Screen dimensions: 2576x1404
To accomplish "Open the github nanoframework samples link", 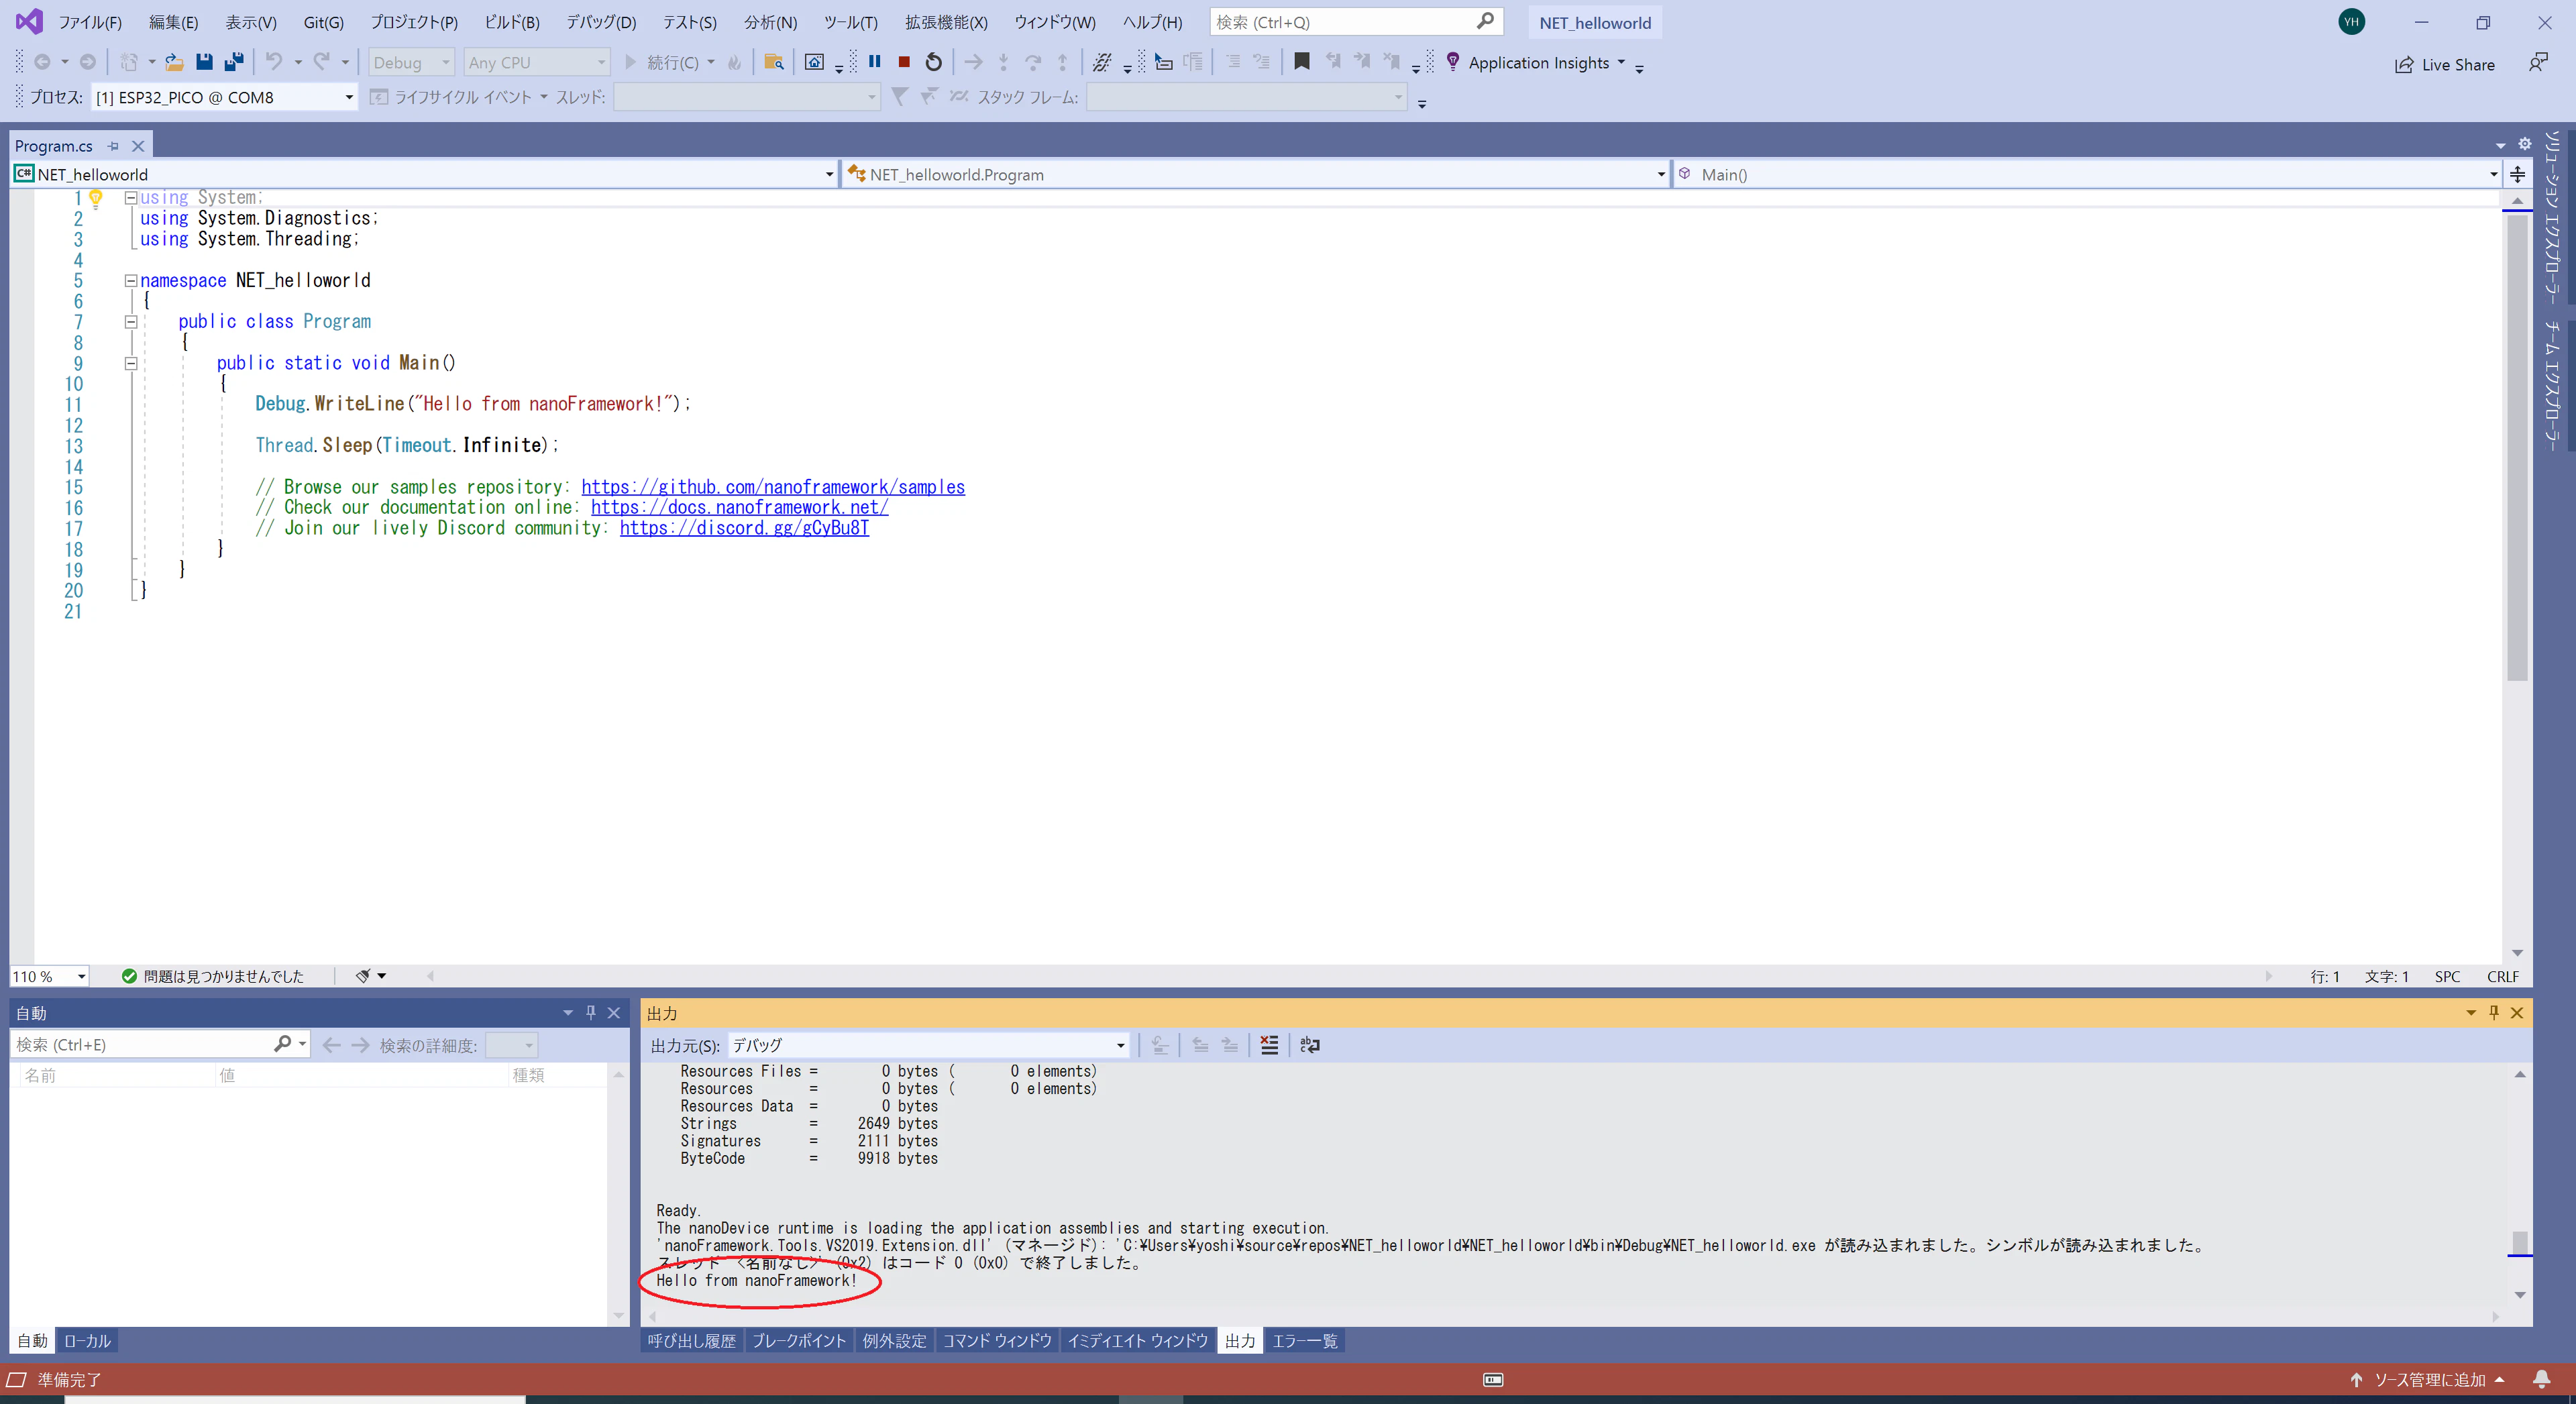I will (x=772, y=487).
